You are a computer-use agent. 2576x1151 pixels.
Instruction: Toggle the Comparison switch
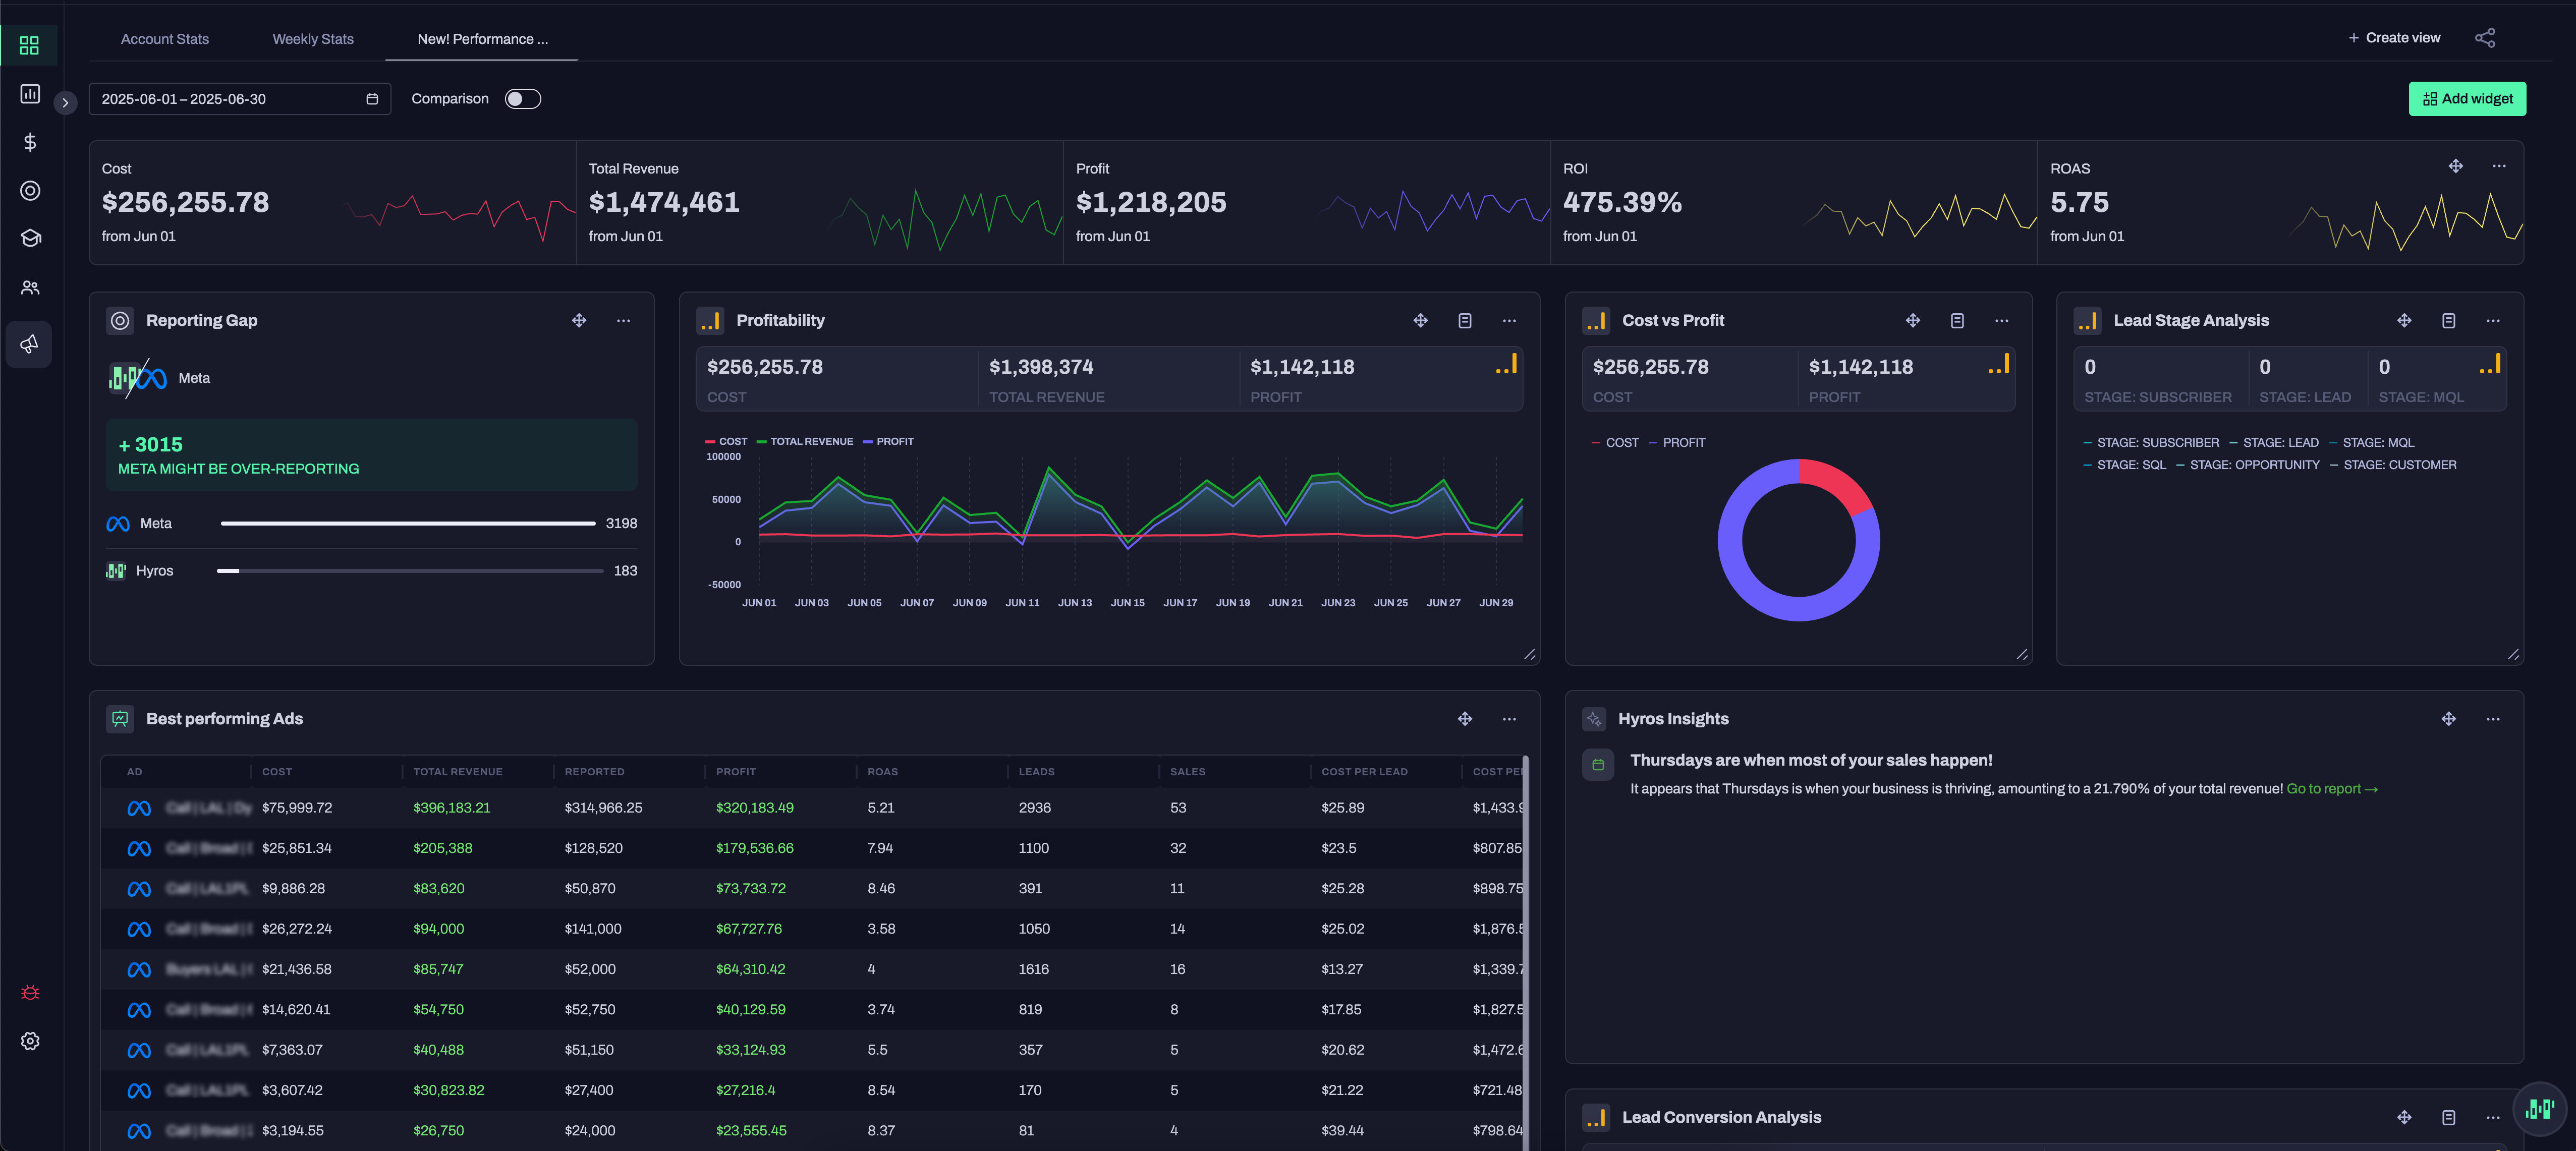[x=522, y=98]
